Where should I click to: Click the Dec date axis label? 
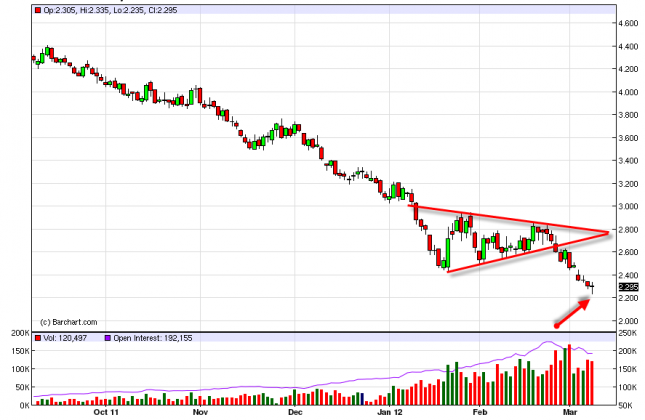(295, 411)
